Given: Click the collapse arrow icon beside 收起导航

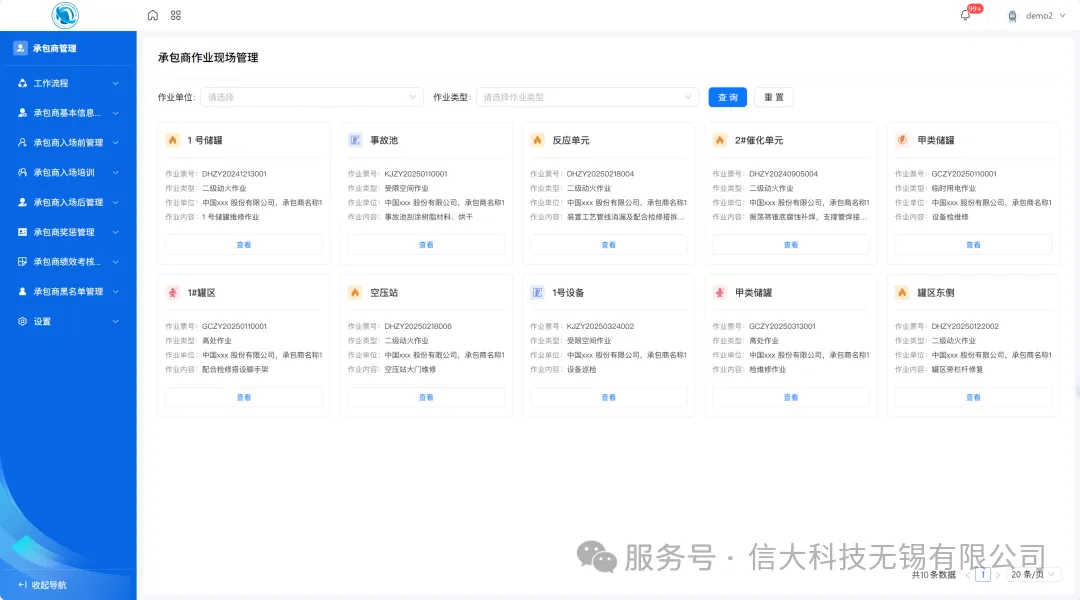Looking at the screenshot, I should (22, 585).
